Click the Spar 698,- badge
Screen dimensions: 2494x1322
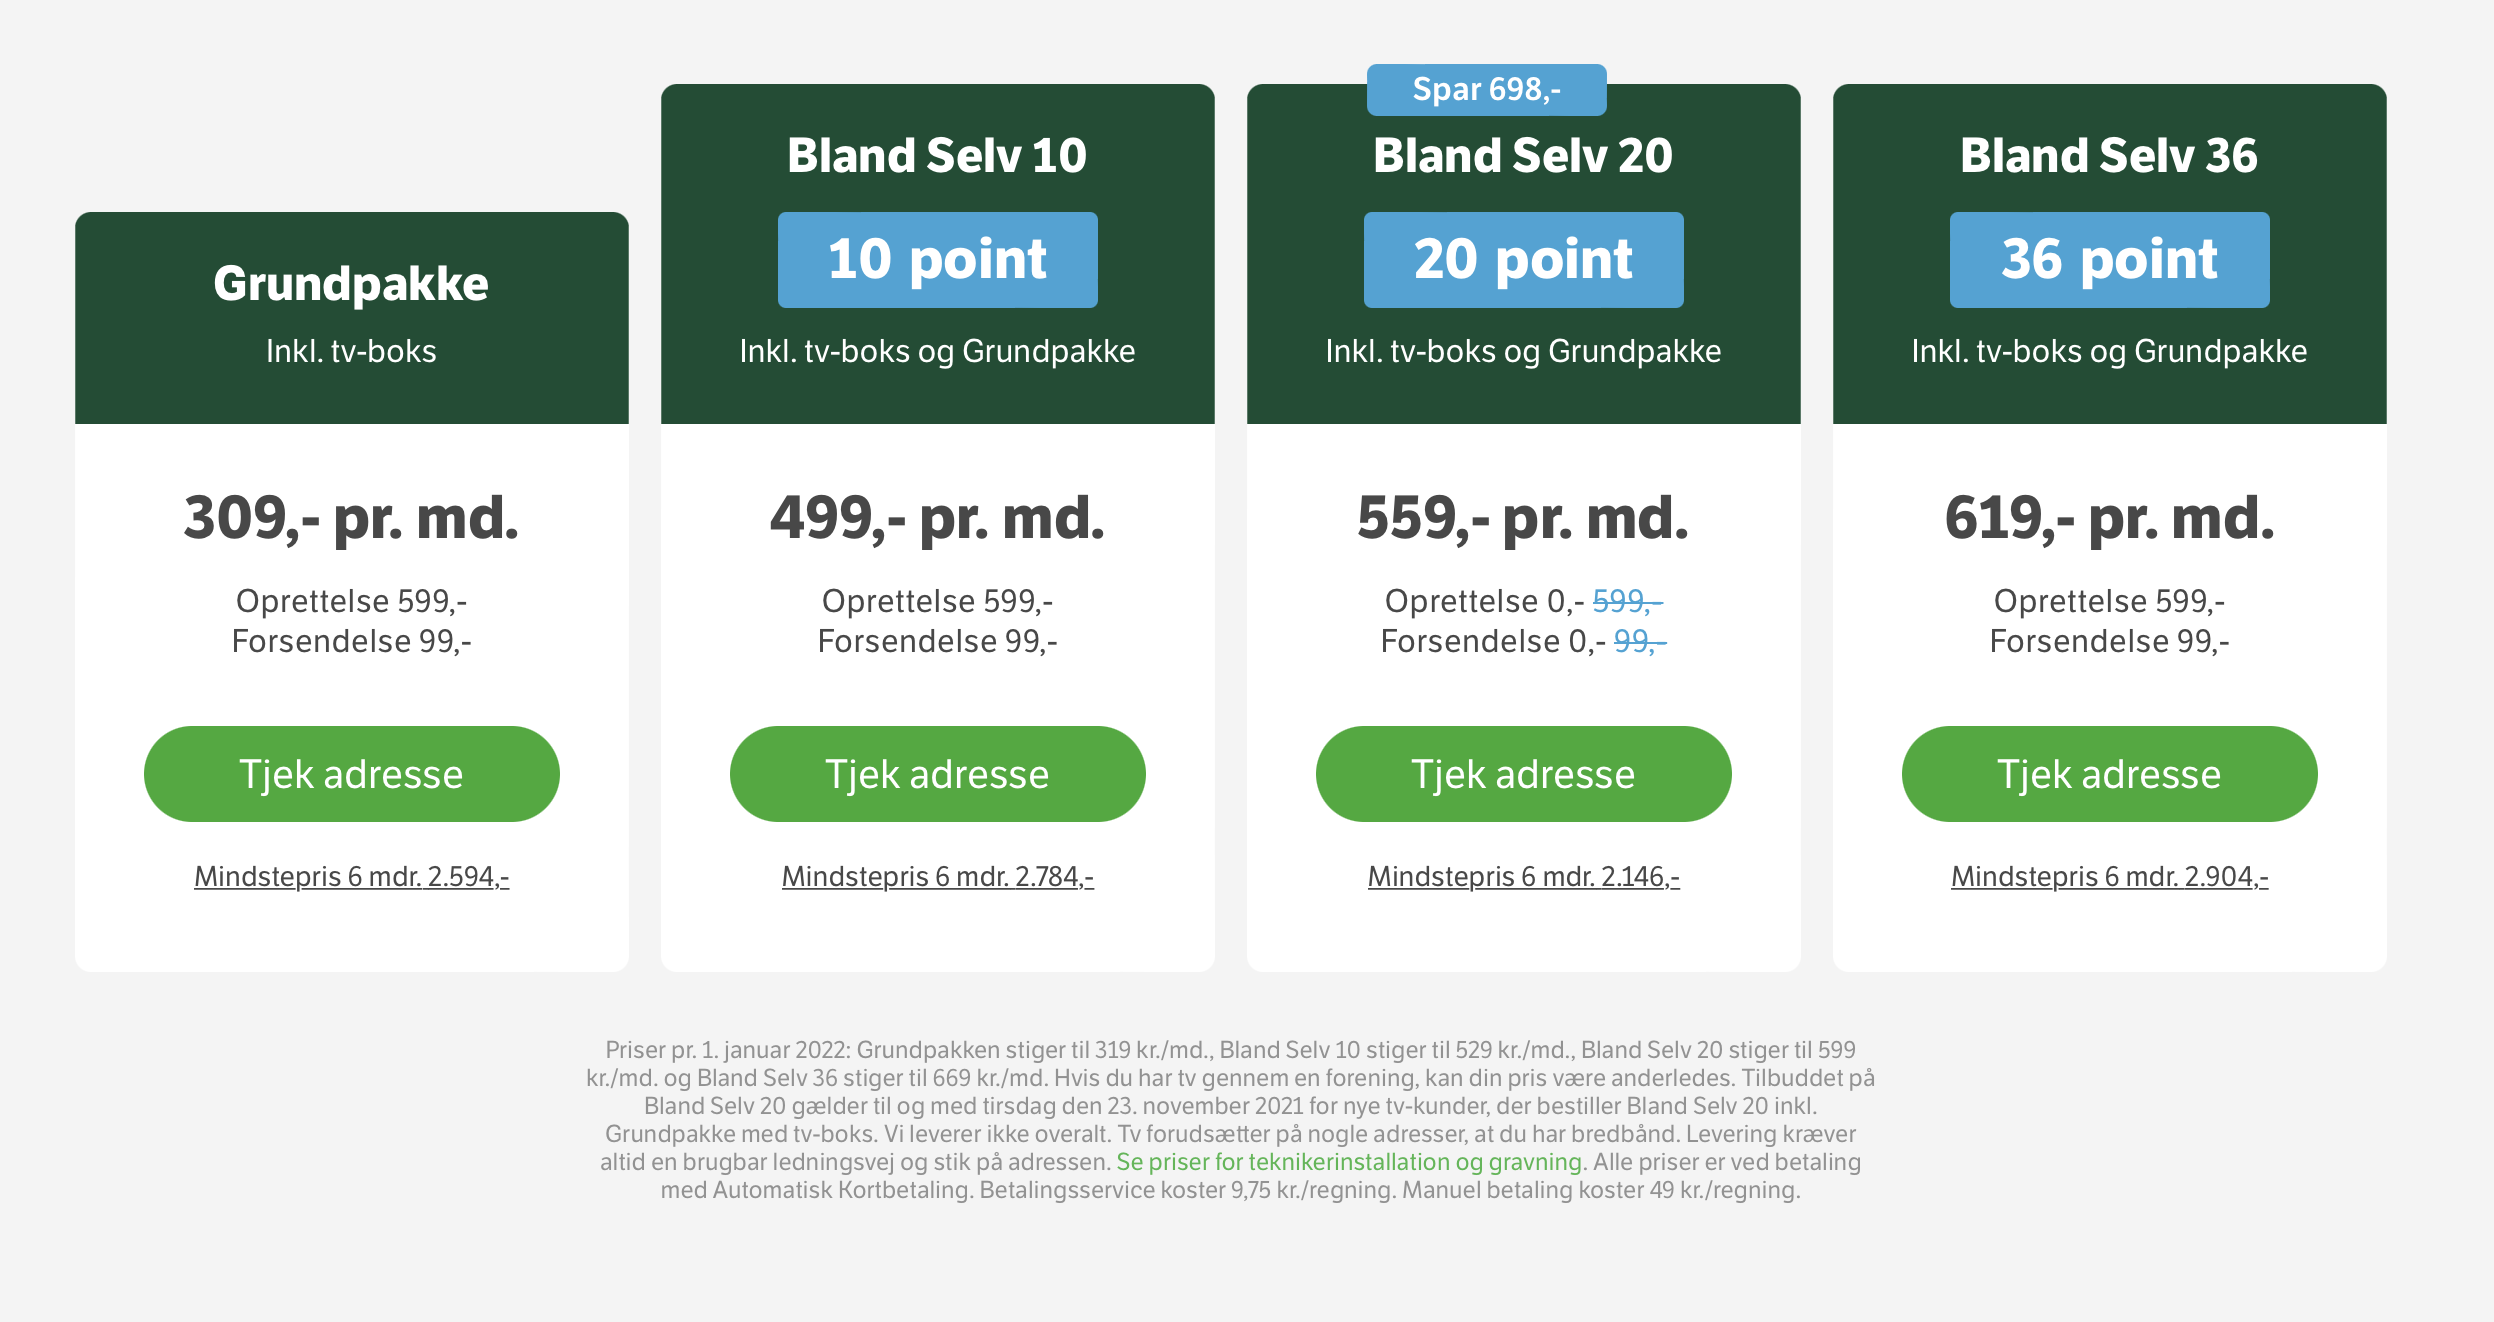click(1486, 90)
